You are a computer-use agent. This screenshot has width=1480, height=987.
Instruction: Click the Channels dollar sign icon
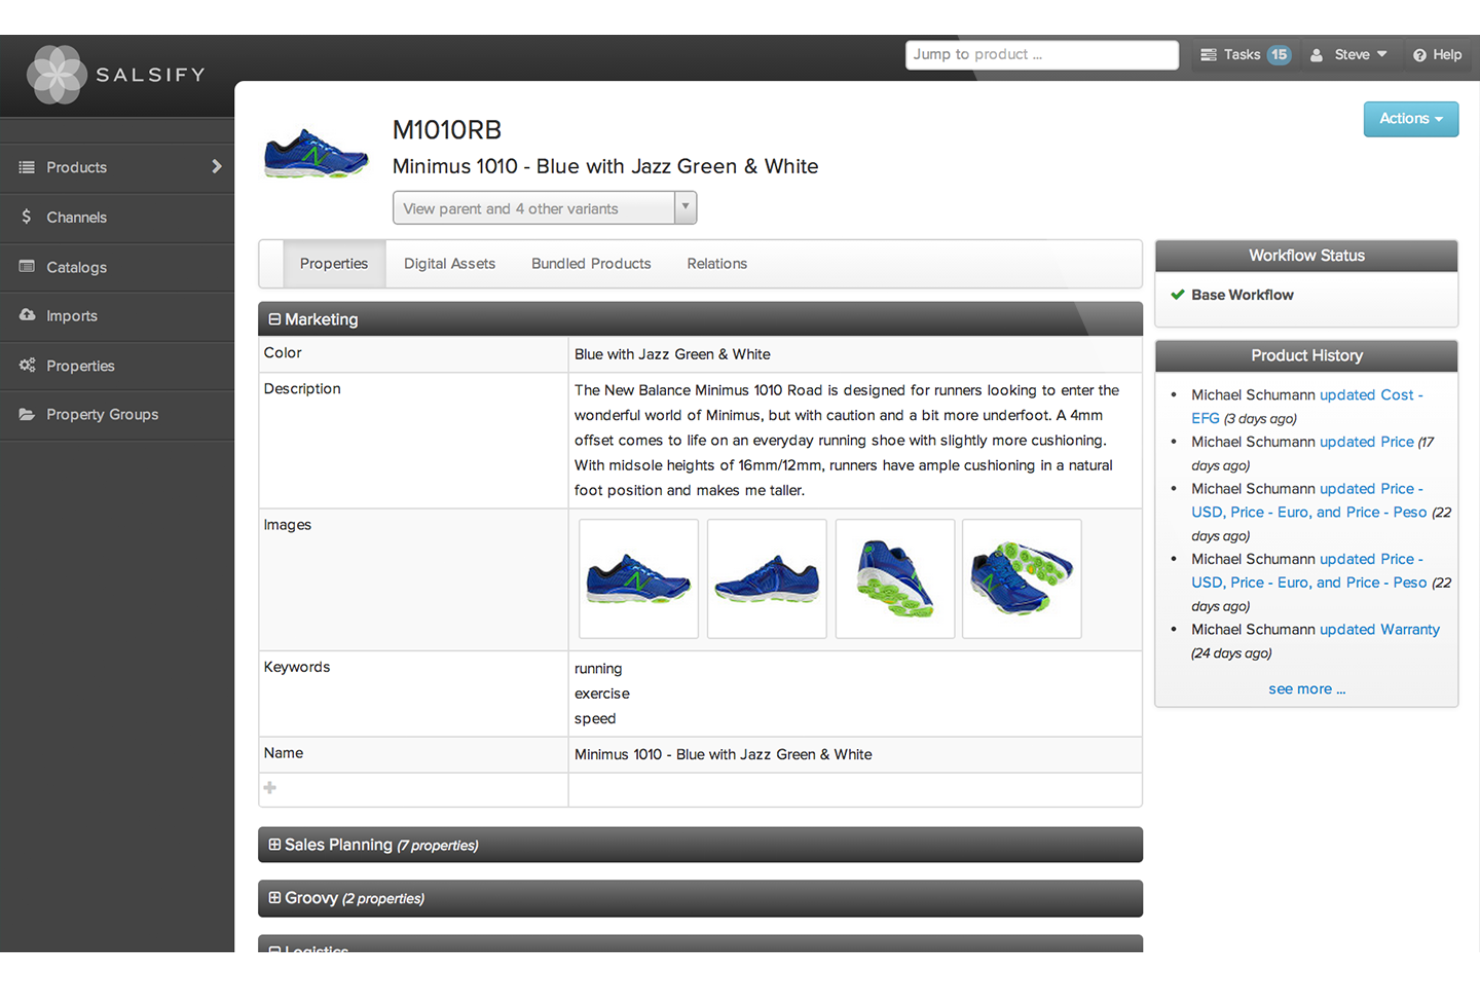click(26, 217)
